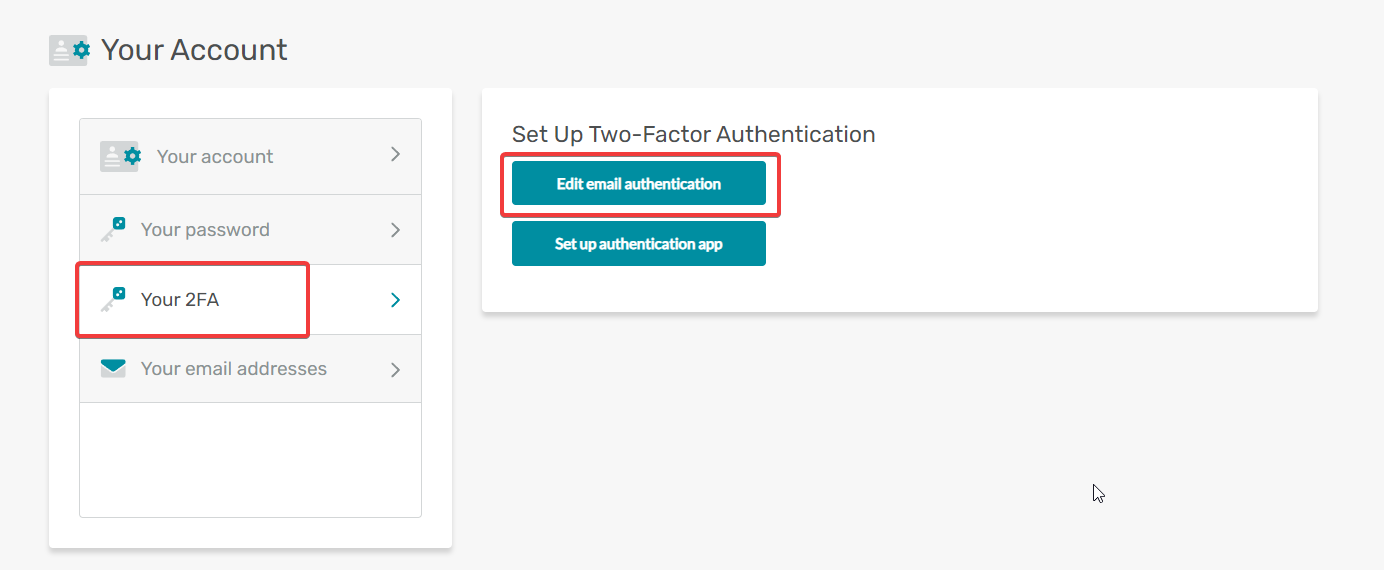Click the empty sidebar area below email addresses
Viewport: 1384px width, 570px height.
[x=250, y=460]
